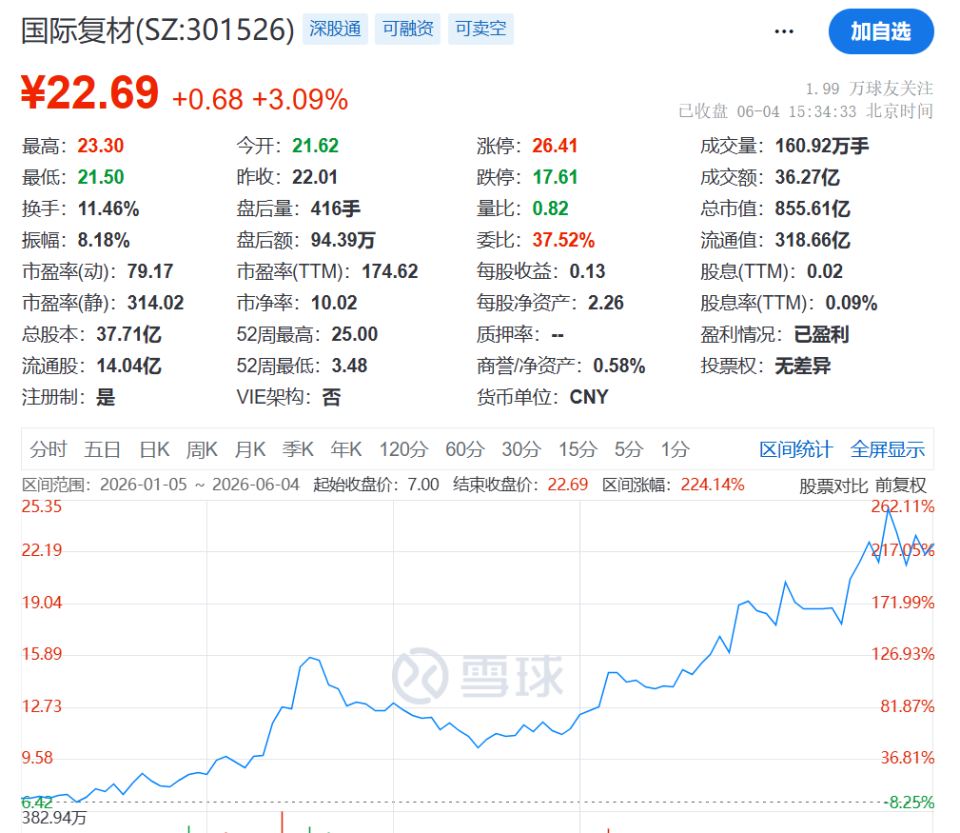Viewport: 960px width, 833px height.
Task: Click the 市盈率(静) value 314.02
Action: pyautogui.click(x=156, y=303)
